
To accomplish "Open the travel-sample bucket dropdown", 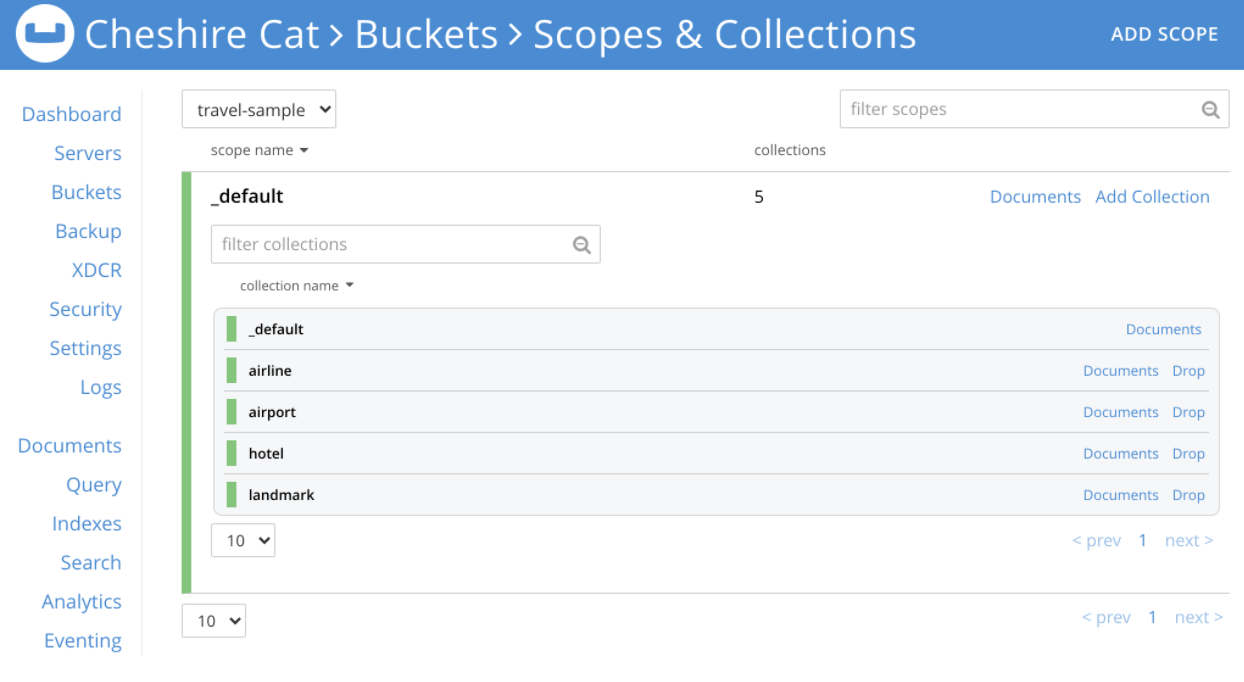I will pyautogui.click(x=259, y=110).
